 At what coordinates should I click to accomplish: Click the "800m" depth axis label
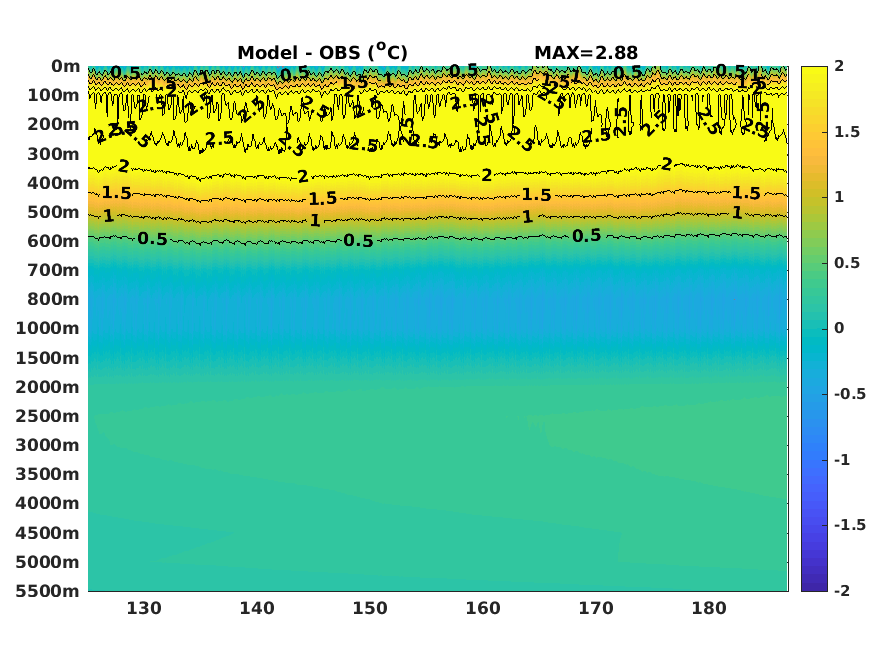click(x=54, y=299)
